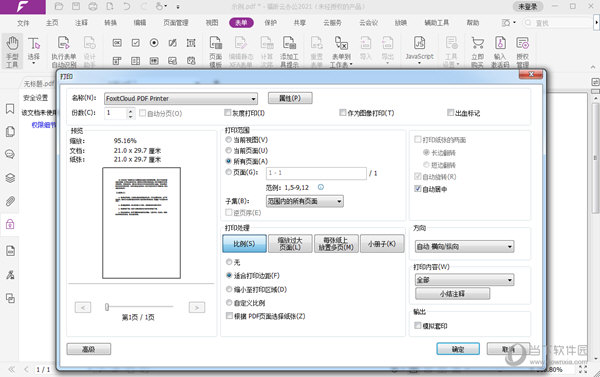
Task: Switch to the Help (帮助) tab
Action: (473, 23)
